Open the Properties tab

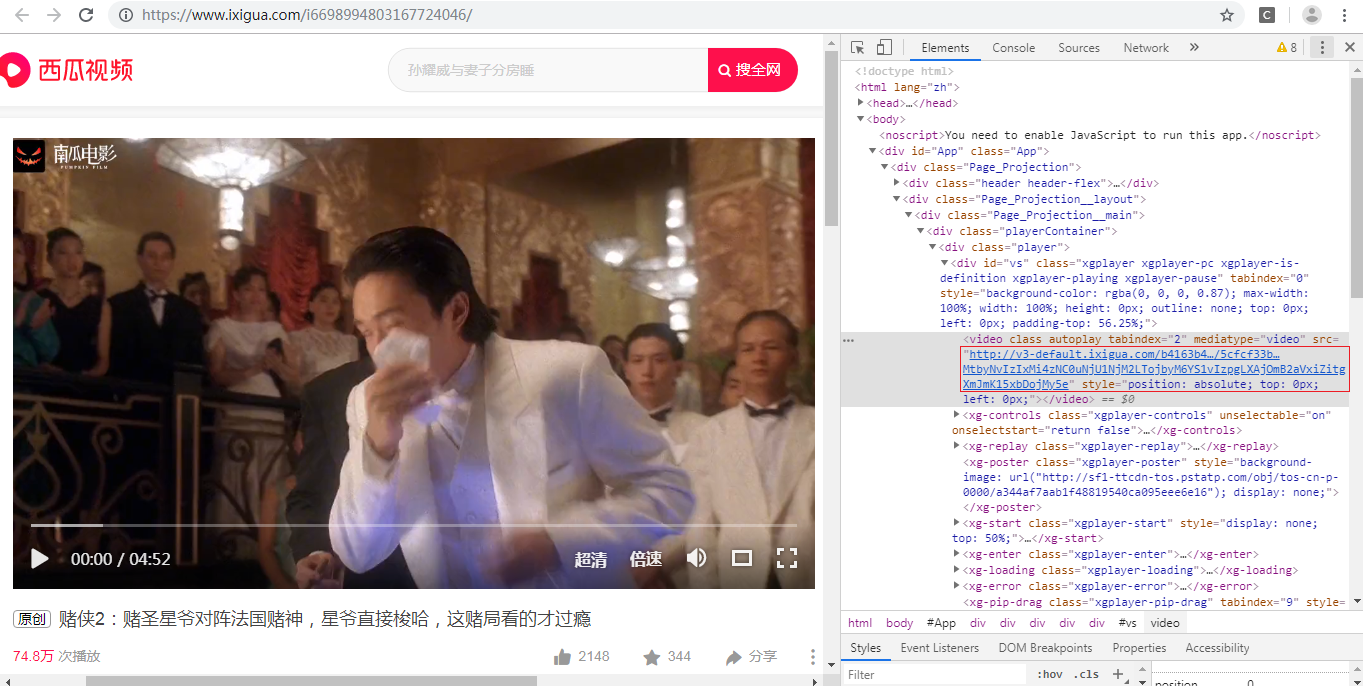tap(1139, 648)
